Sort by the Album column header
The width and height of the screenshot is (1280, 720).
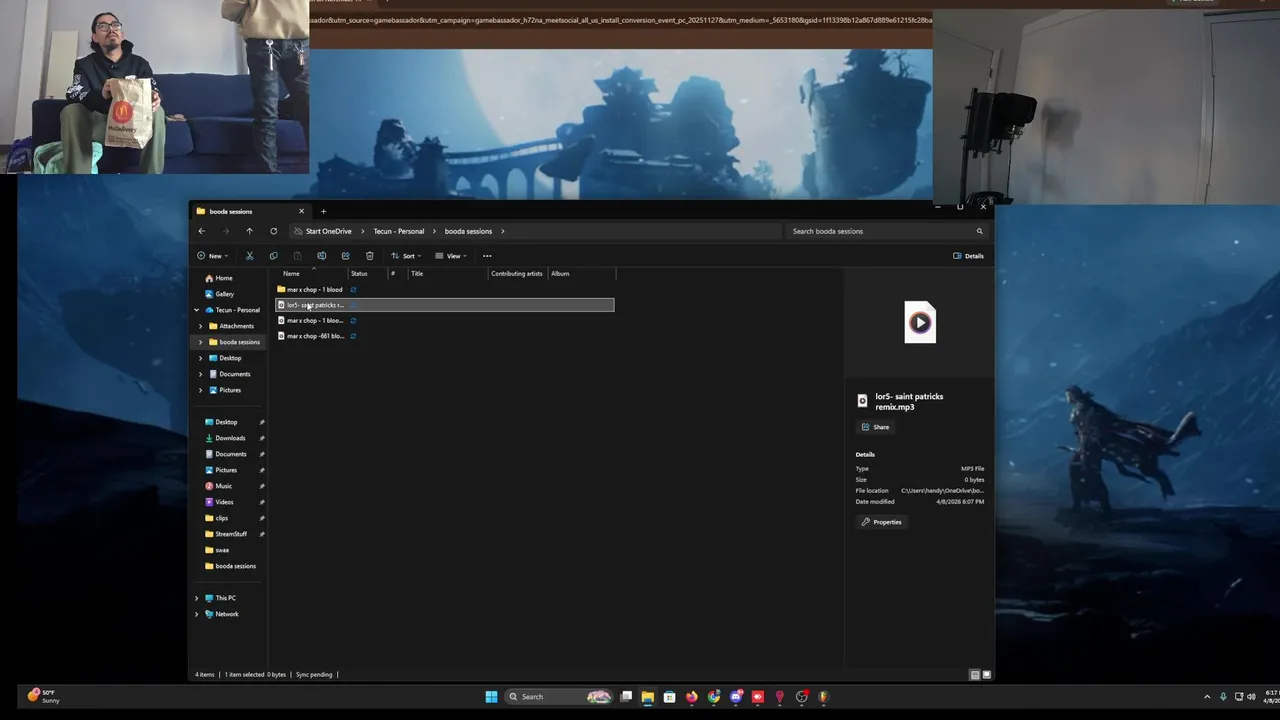(560, 273)
